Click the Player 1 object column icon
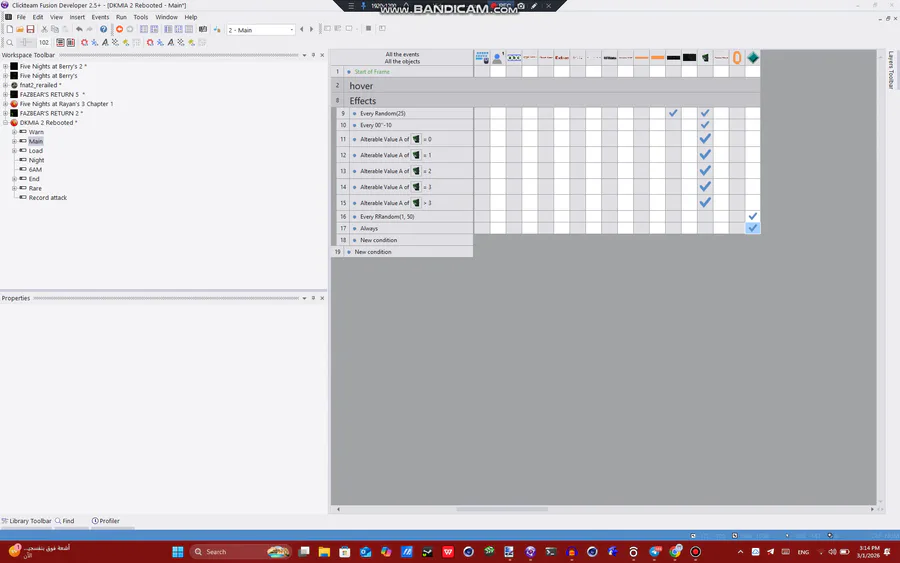Screen dimensions: 900x563 click(498, 57)
